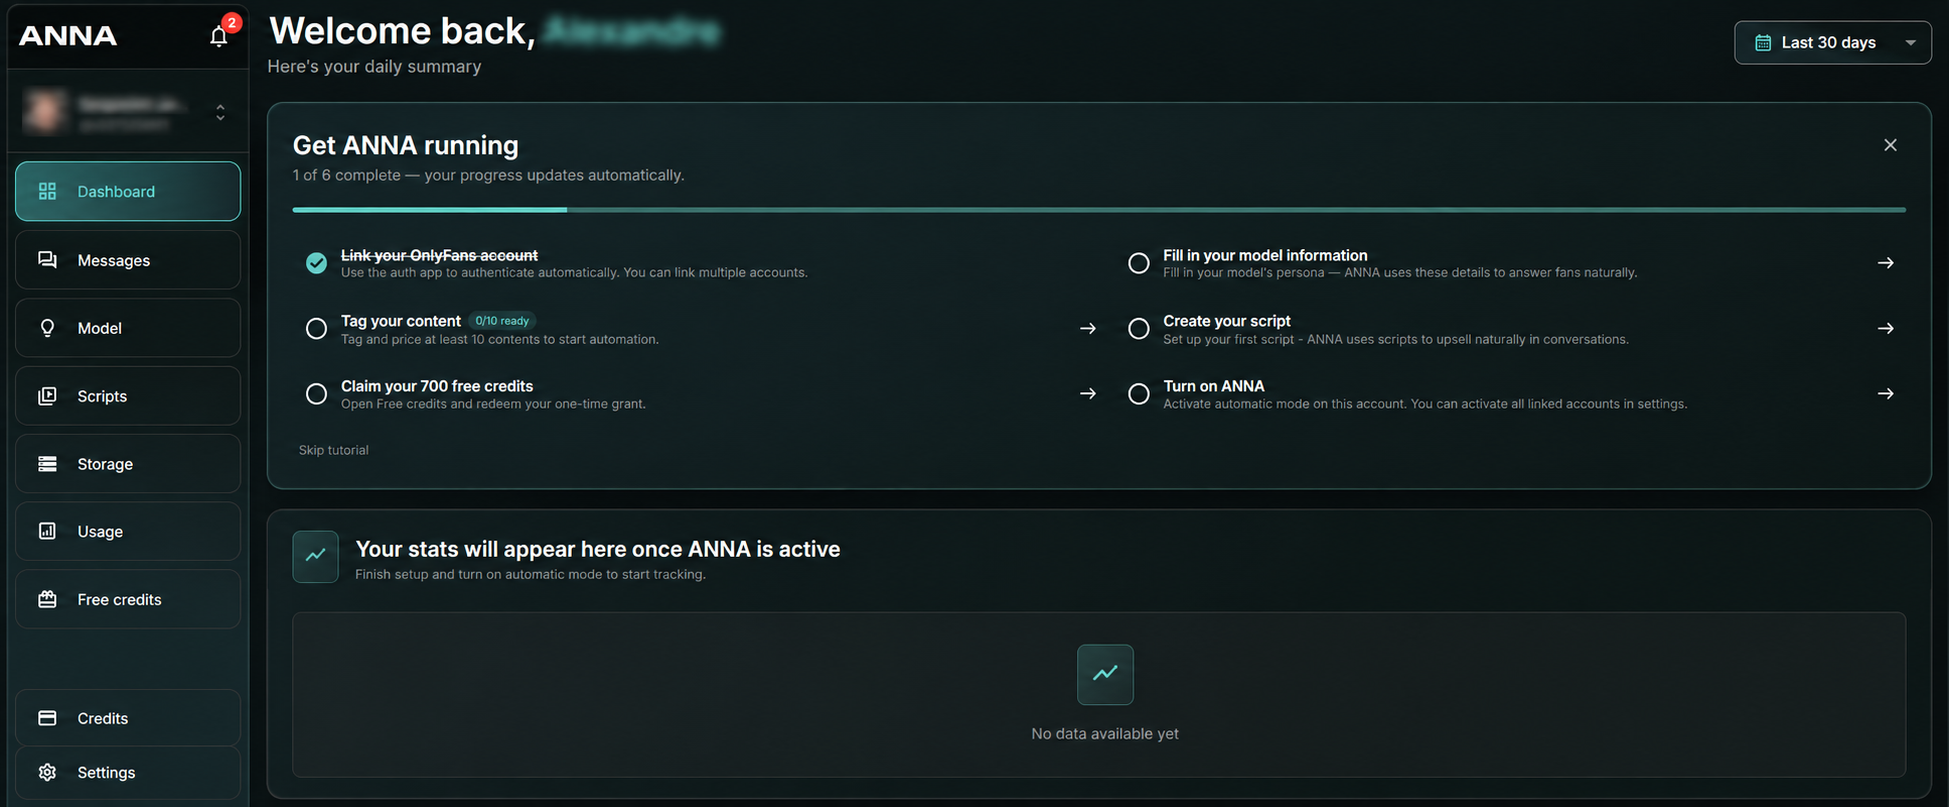Click arrow next to Fill in model information
This screenshot has height=807, width=1949.
[1885, 263]
